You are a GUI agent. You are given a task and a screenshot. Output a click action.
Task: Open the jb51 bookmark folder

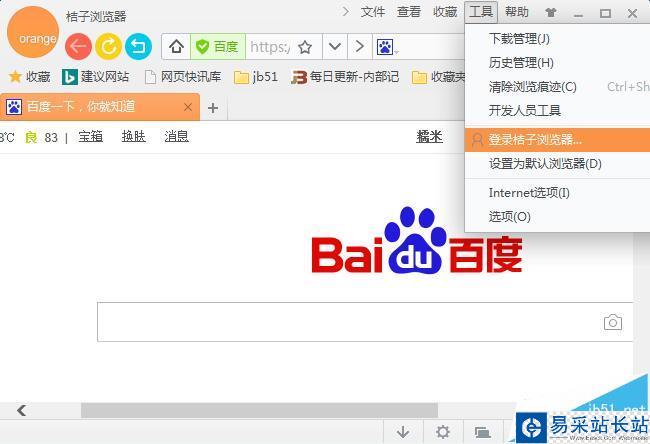click(256, 77)
